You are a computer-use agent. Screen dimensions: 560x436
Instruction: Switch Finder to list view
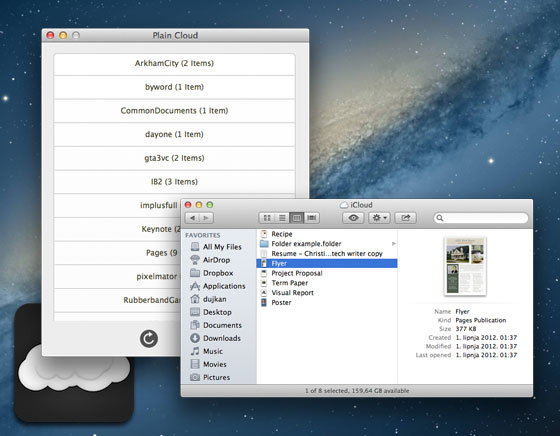point(282,218)
